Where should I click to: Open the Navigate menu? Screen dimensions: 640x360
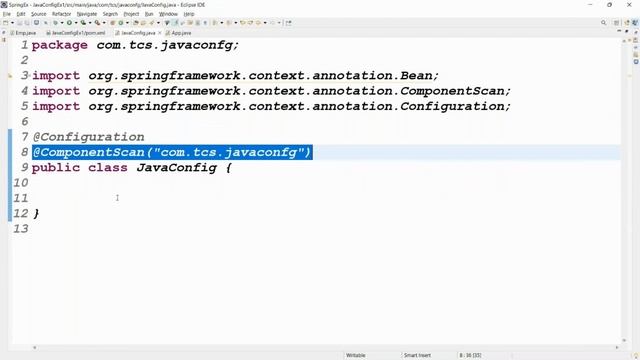87,14
